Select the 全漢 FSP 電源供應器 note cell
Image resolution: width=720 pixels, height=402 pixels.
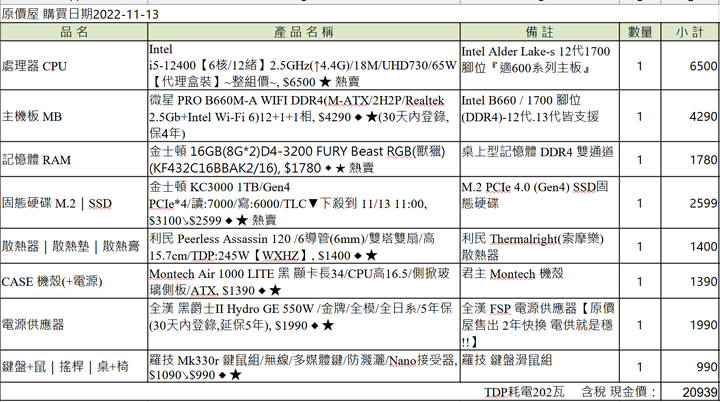[540, 324]
